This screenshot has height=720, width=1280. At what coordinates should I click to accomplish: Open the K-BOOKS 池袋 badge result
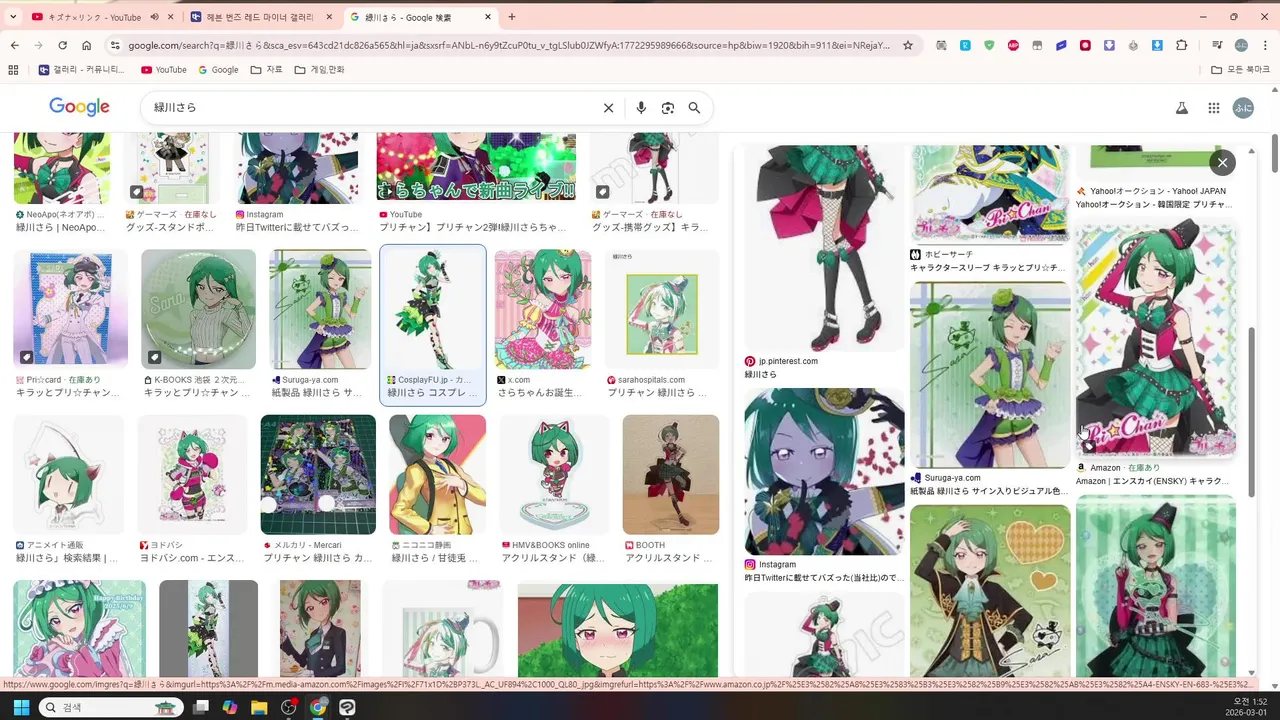coord(198,310)
